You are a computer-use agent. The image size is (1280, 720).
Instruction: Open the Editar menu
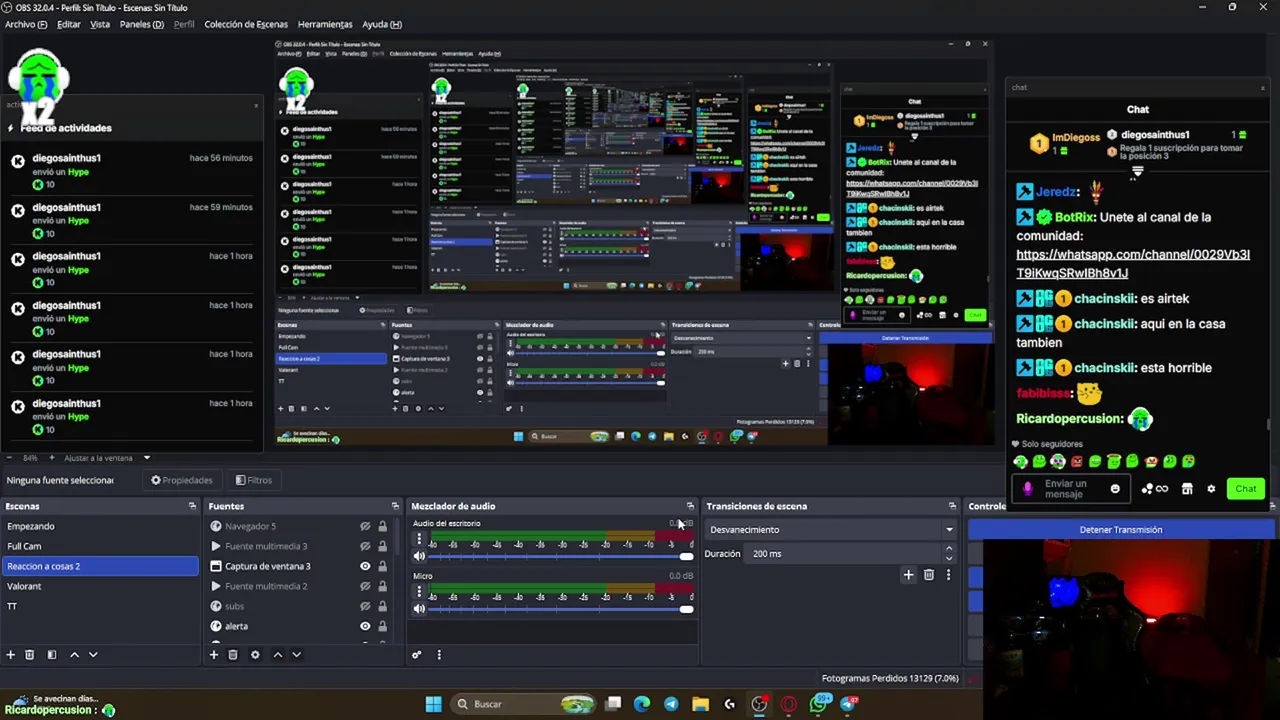click(69, 24)
